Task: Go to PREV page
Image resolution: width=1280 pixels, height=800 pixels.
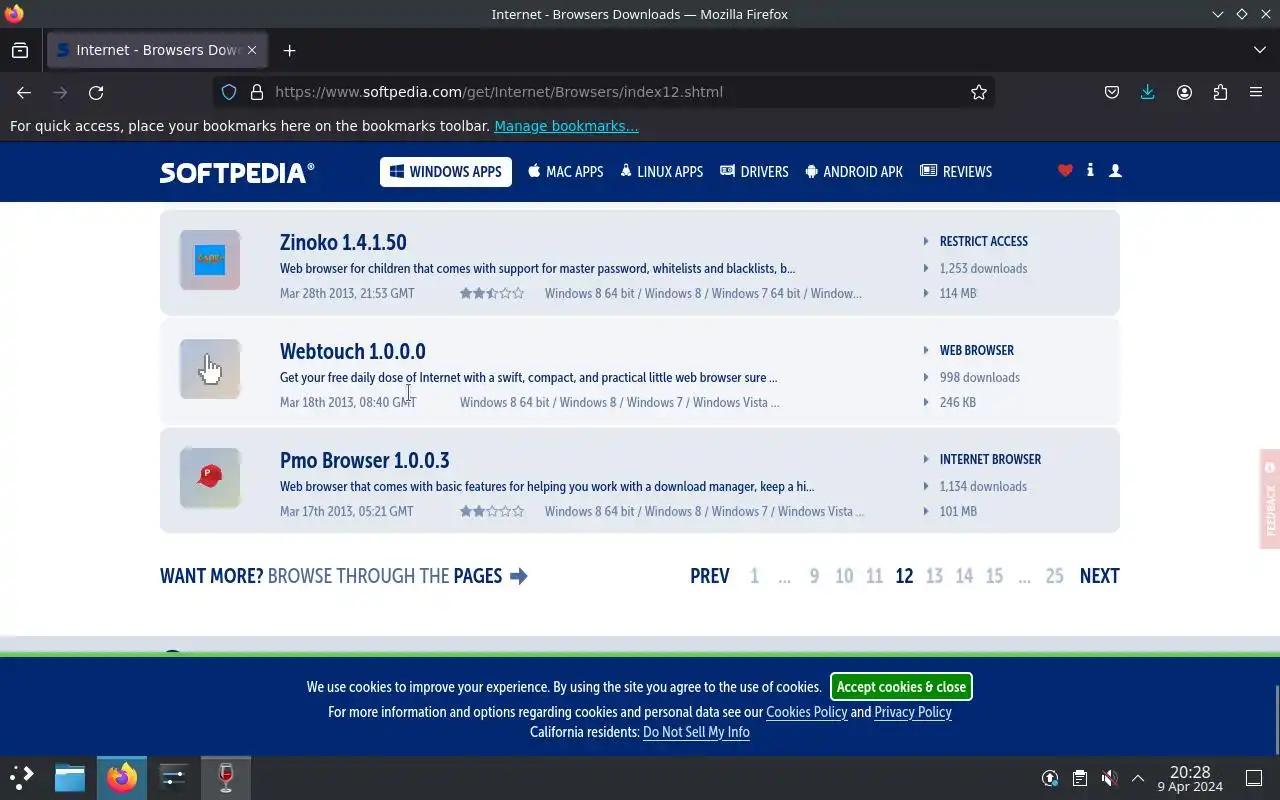Action: 710,576
